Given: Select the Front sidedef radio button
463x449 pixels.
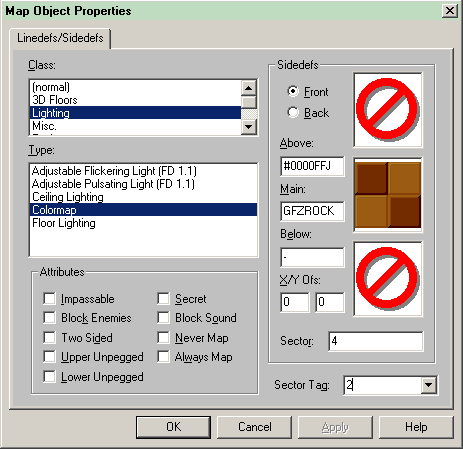Looking at the screenshot, I should coord(293,91).
